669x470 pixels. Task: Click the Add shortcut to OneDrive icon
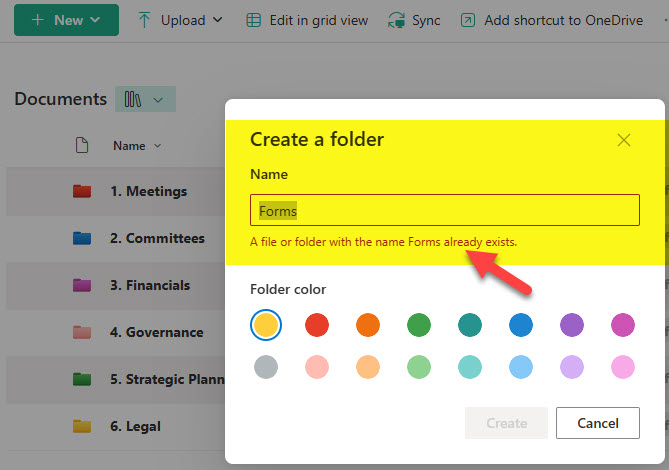click(x=468, y=20)
